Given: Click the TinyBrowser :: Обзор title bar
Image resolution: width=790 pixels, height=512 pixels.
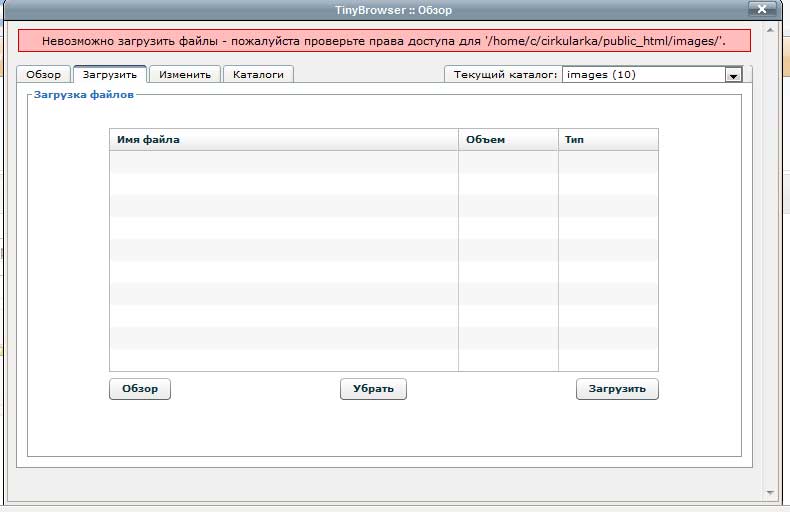Looking at the screenshot, I should click(393, 9).
